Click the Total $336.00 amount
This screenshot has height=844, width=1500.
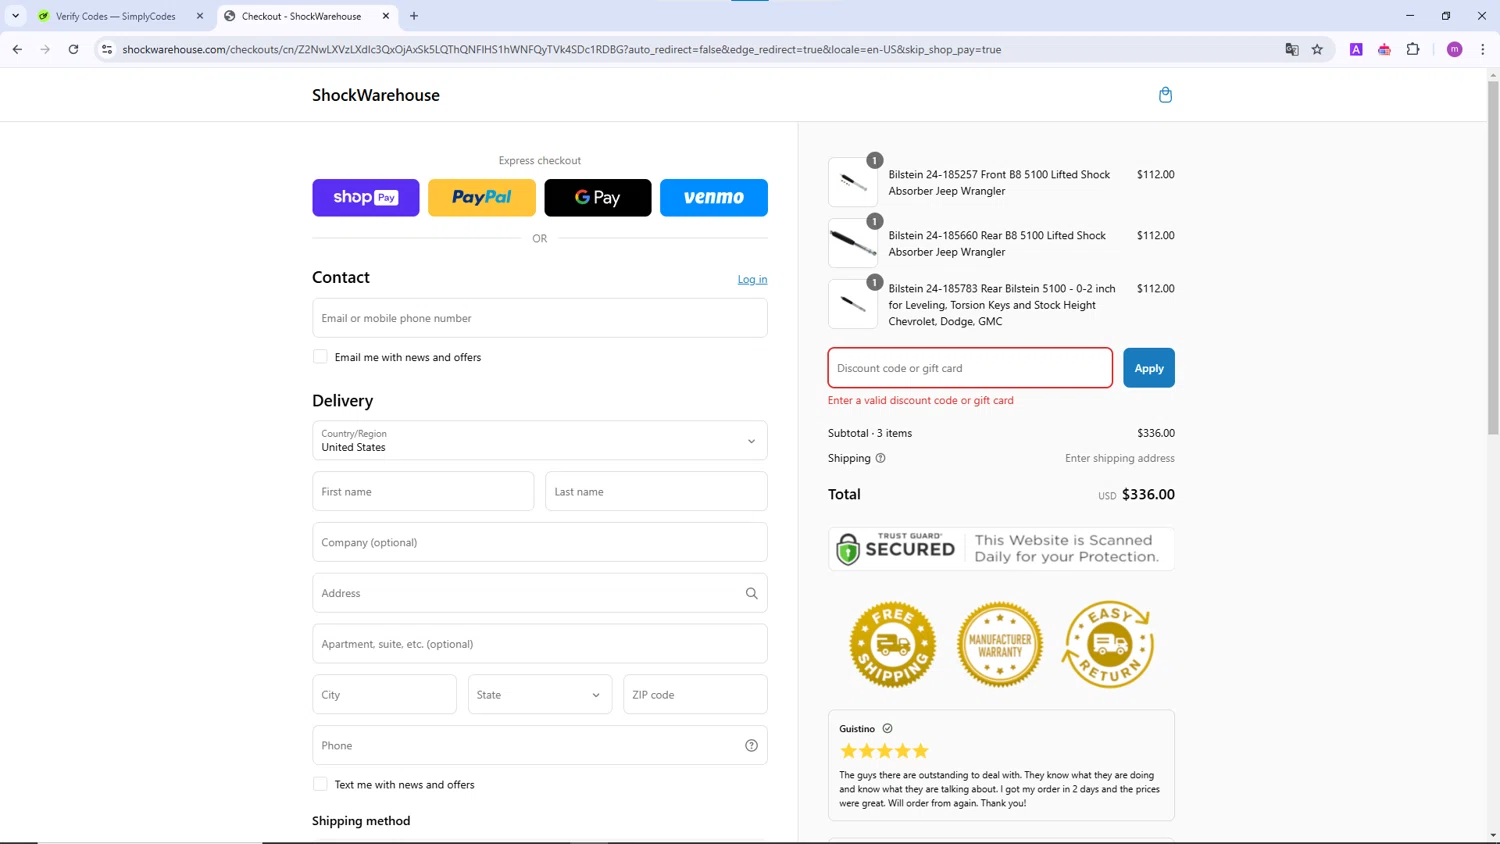(x=1148, y=494)
